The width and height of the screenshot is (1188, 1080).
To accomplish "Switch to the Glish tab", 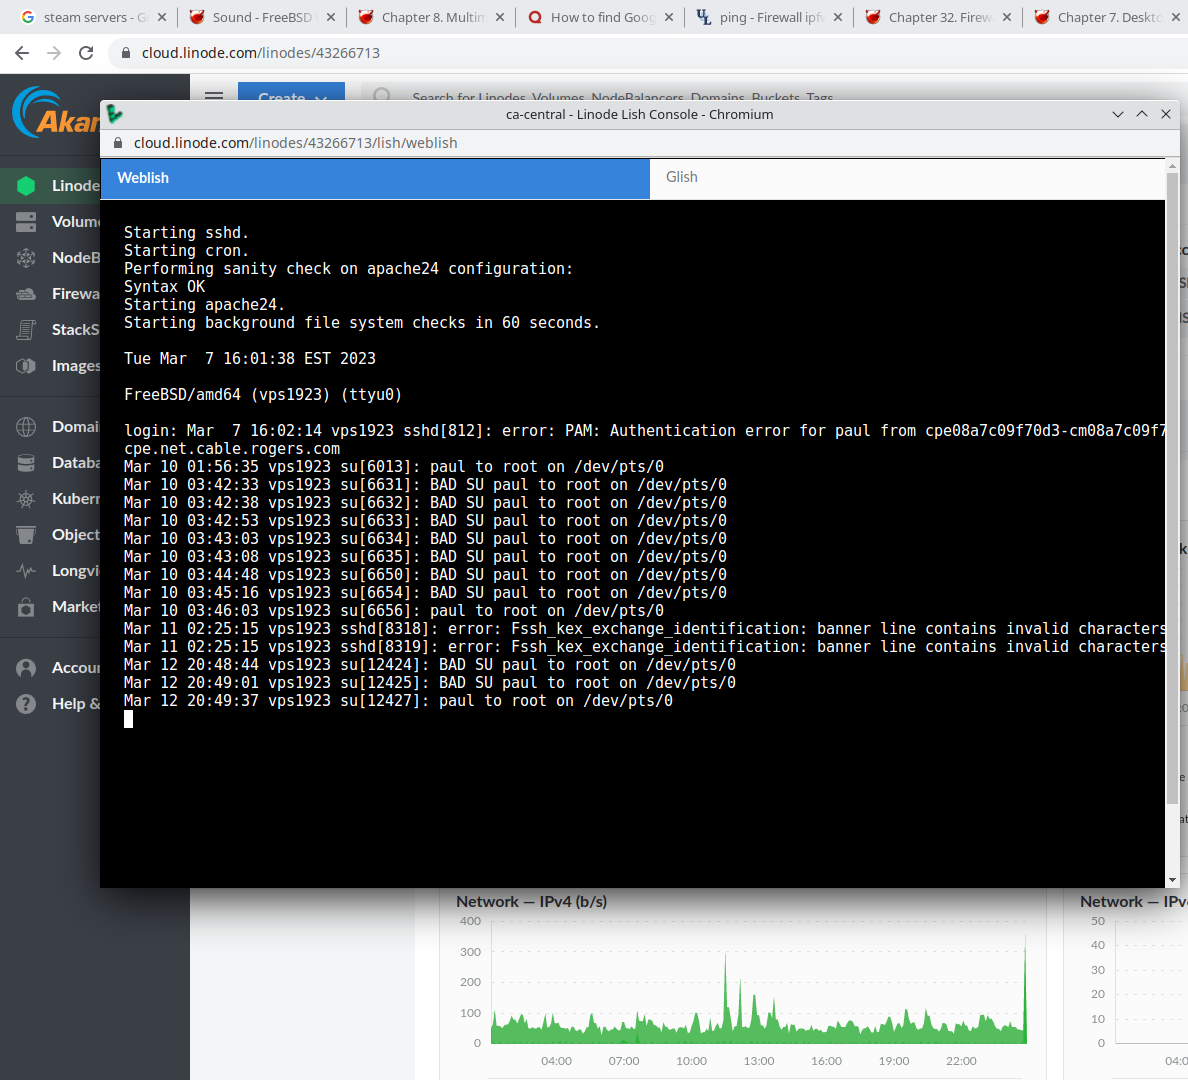I will (682, 177).
